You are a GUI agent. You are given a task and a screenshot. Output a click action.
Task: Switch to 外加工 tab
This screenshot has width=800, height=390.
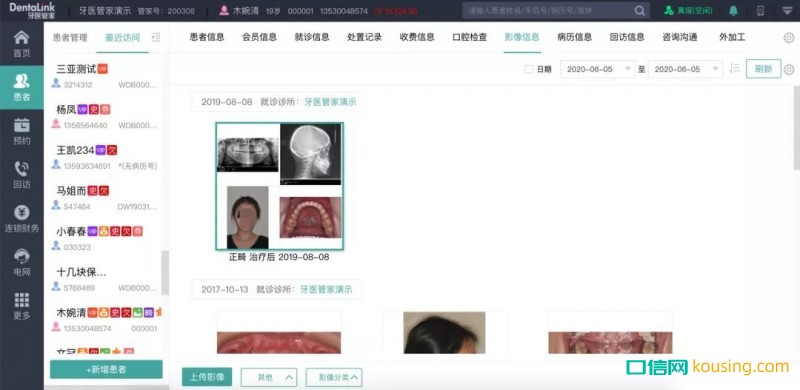(x=732, y=37)
